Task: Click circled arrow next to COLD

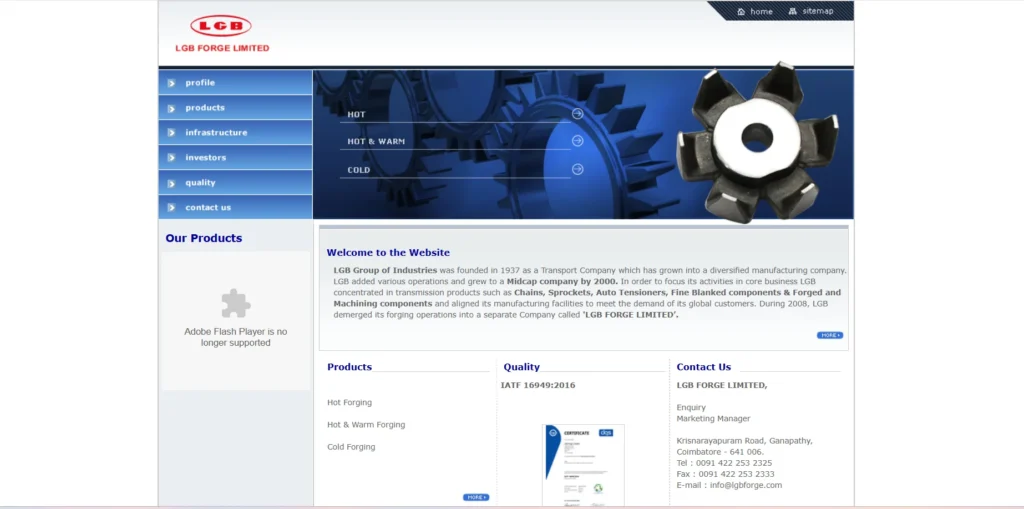Action: tap(577, 169)
